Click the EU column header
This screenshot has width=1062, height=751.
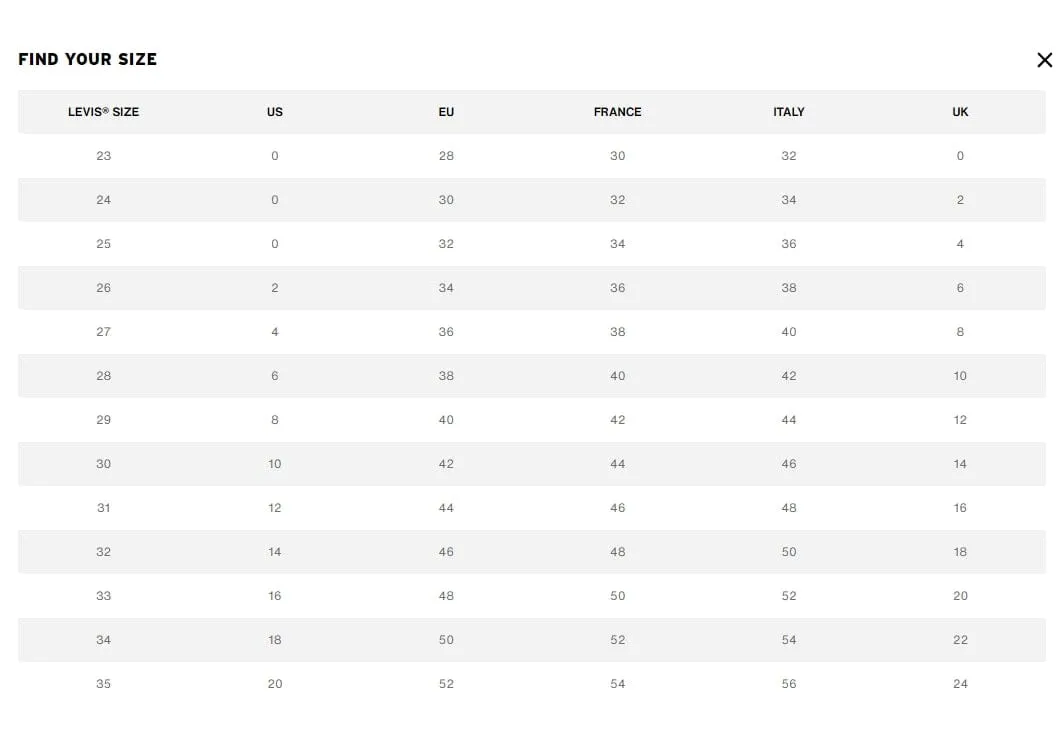click(x=446, y=112)
